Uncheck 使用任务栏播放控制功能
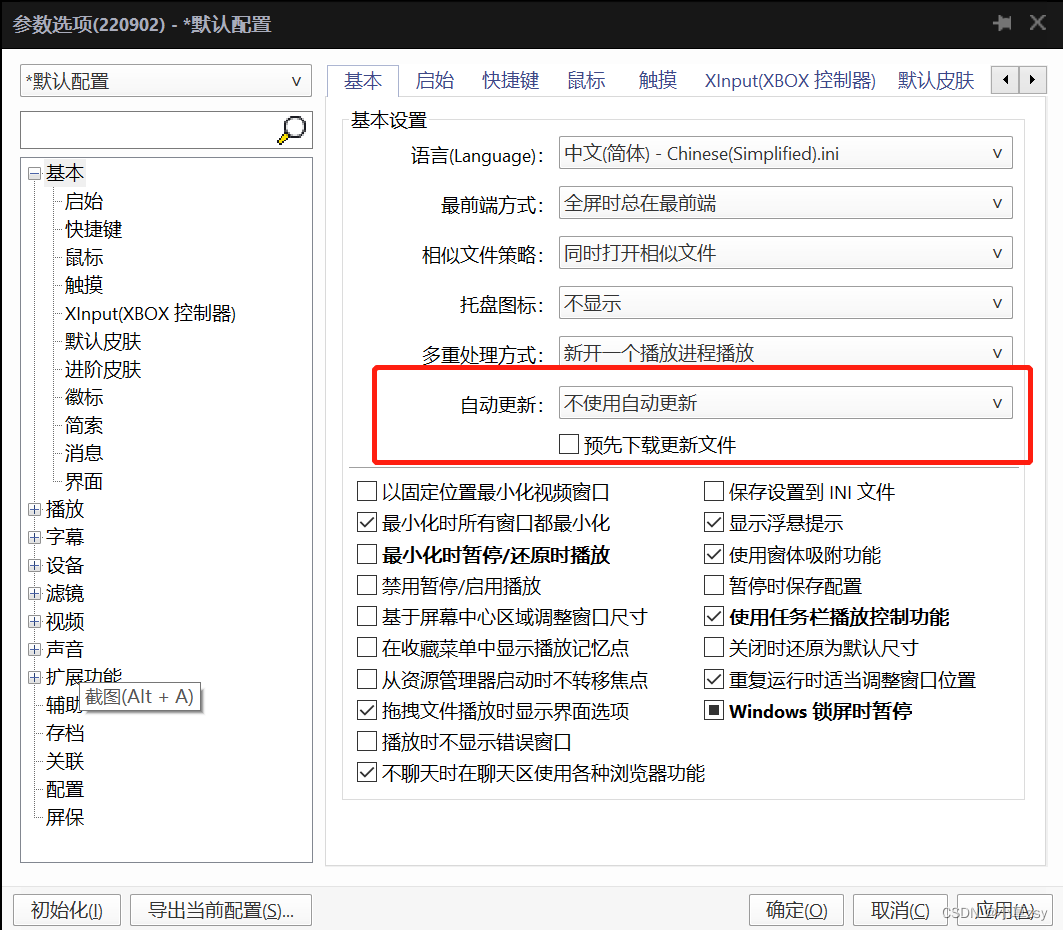 tap(714, 617)
